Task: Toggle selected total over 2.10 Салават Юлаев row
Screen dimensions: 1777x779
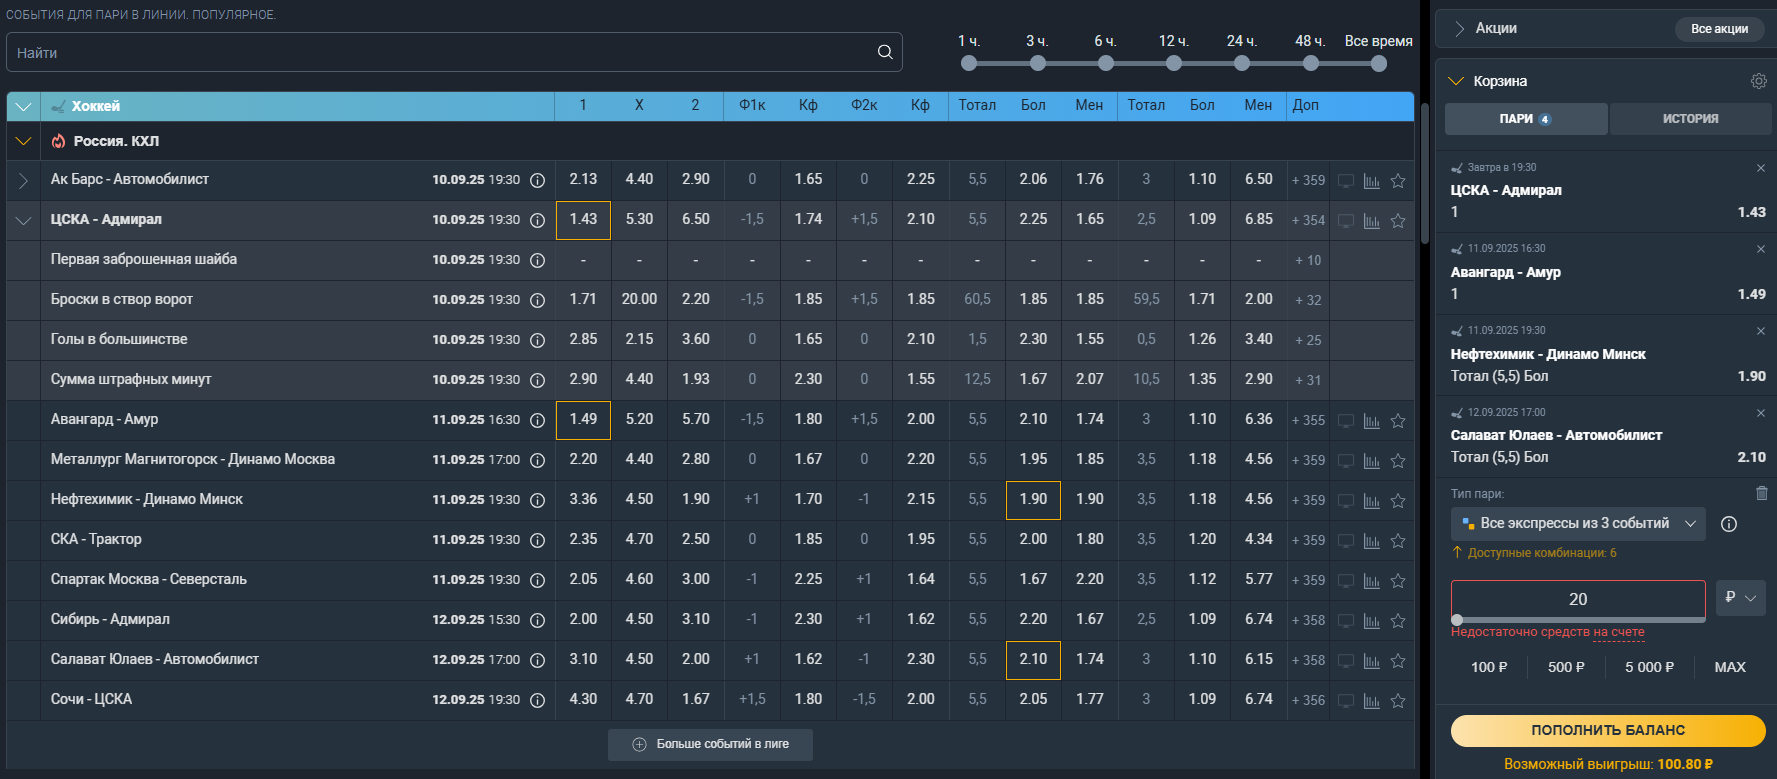Action: pyautogui.click(x=1033, y=659)
